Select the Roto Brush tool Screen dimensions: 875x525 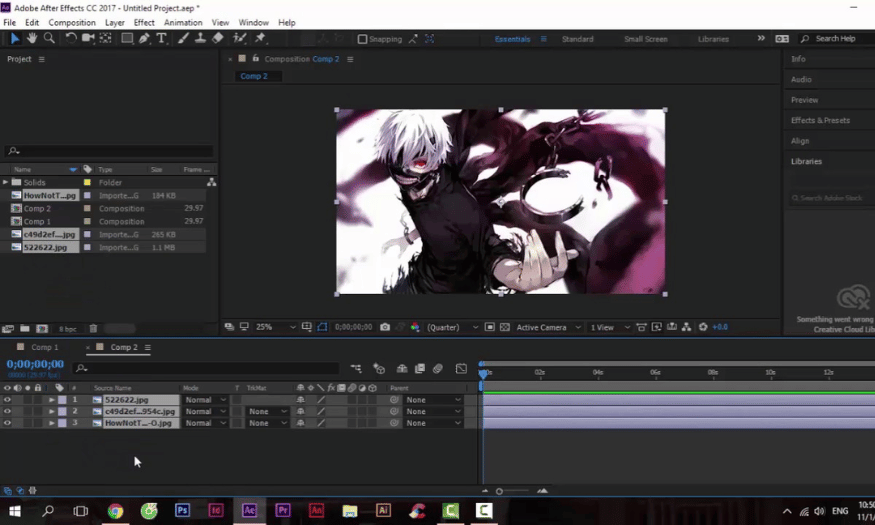click(x=239, y=38)
